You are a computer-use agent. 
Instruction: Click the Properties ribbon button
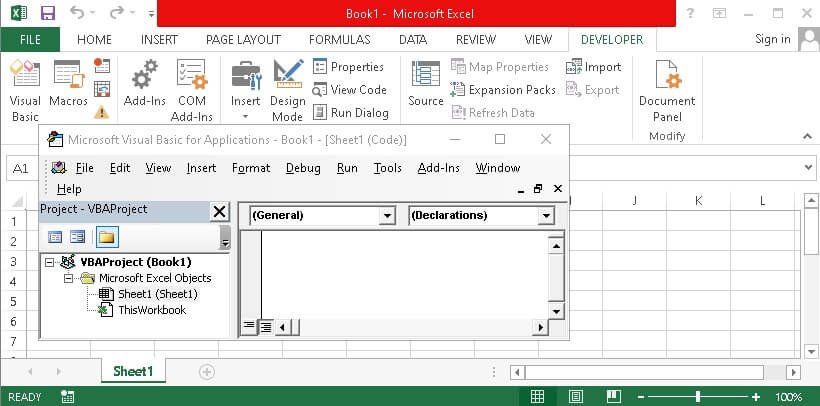(x=348, y=66)
